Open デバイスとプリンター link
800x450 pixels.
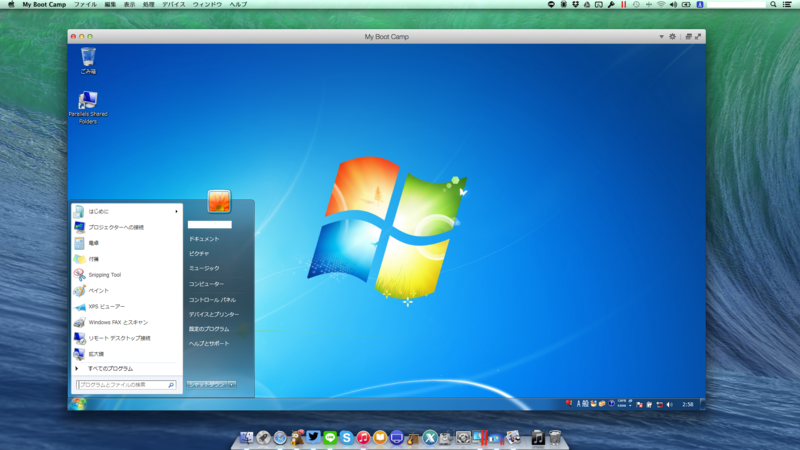pos(214,314)
